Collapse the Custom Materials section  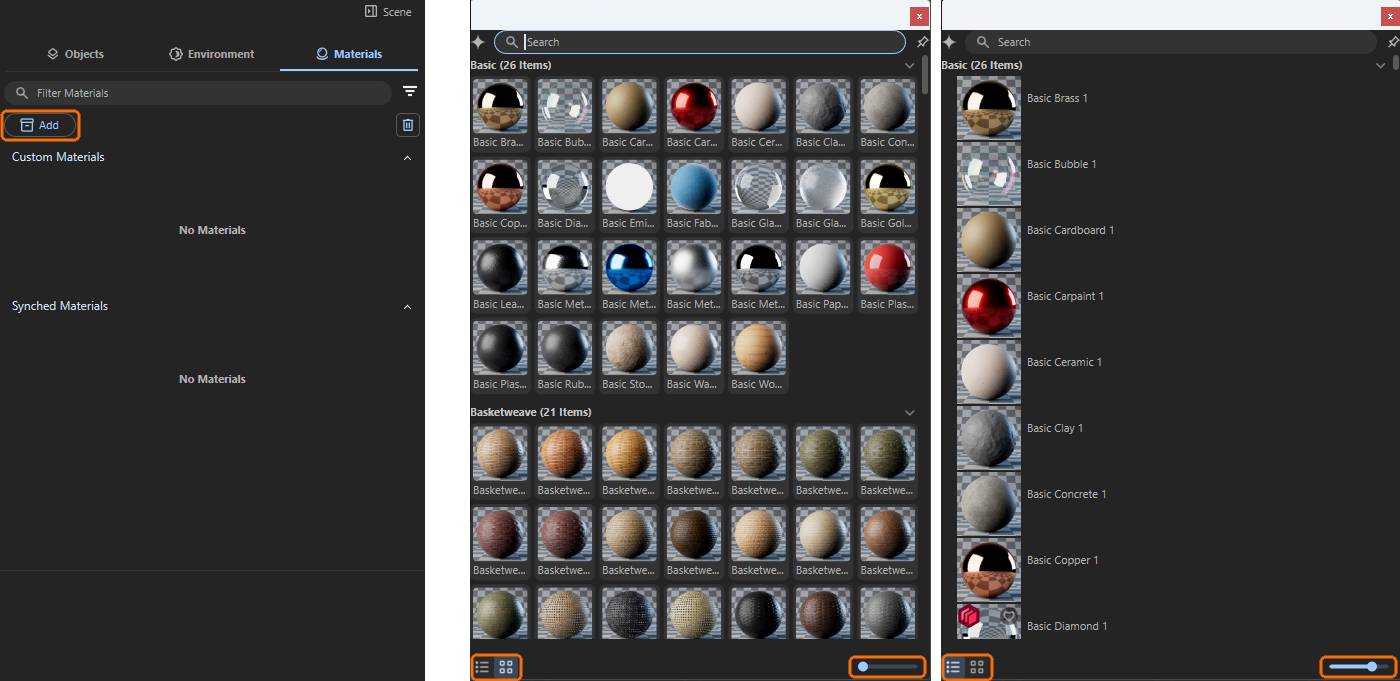click(x=407, y=157)
